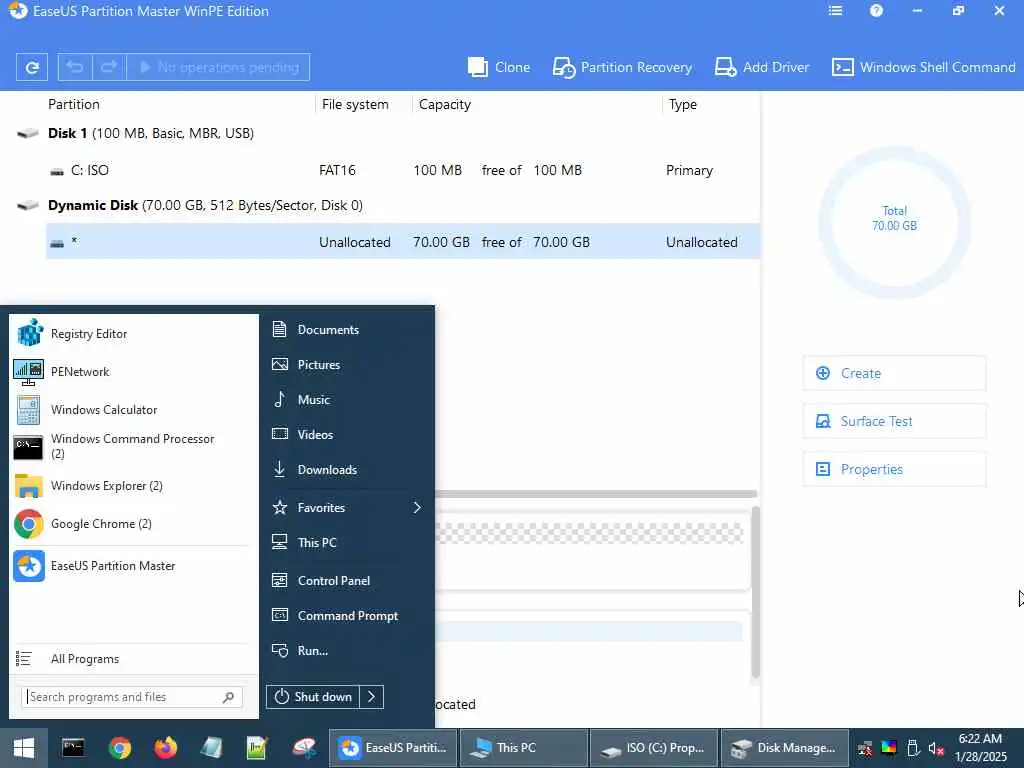Run Surface Test from right panel

click(x=894, y=421)
